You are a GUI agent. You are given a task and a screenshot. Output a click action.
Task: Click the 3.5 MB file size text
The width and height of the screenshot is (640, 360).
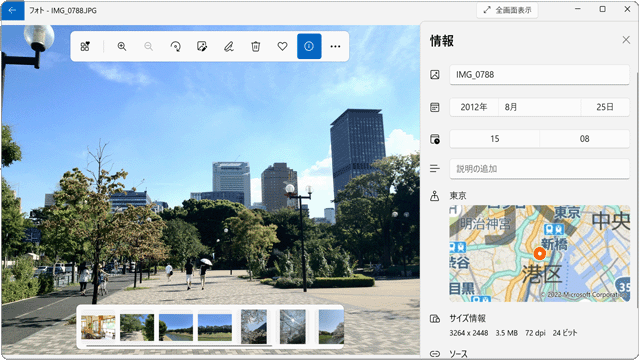[507, 333]
